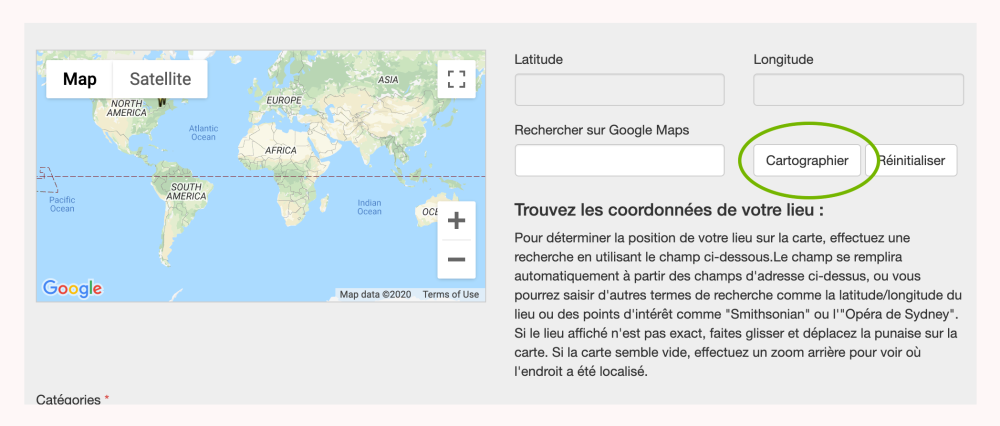The height and width of the screenshot is (426, 1000).
Task: Zoom out with the minus button
Action: pyautogui.click(x=456, y=259)
